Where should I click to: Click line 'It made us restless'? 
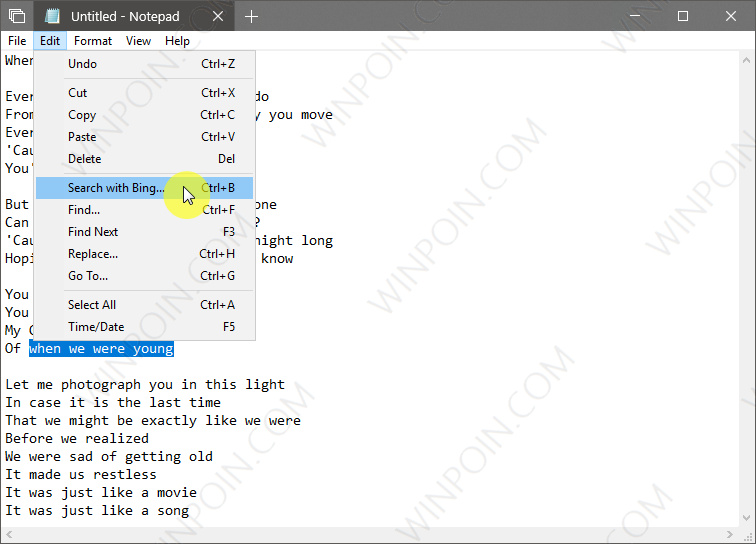coord(81,475)
